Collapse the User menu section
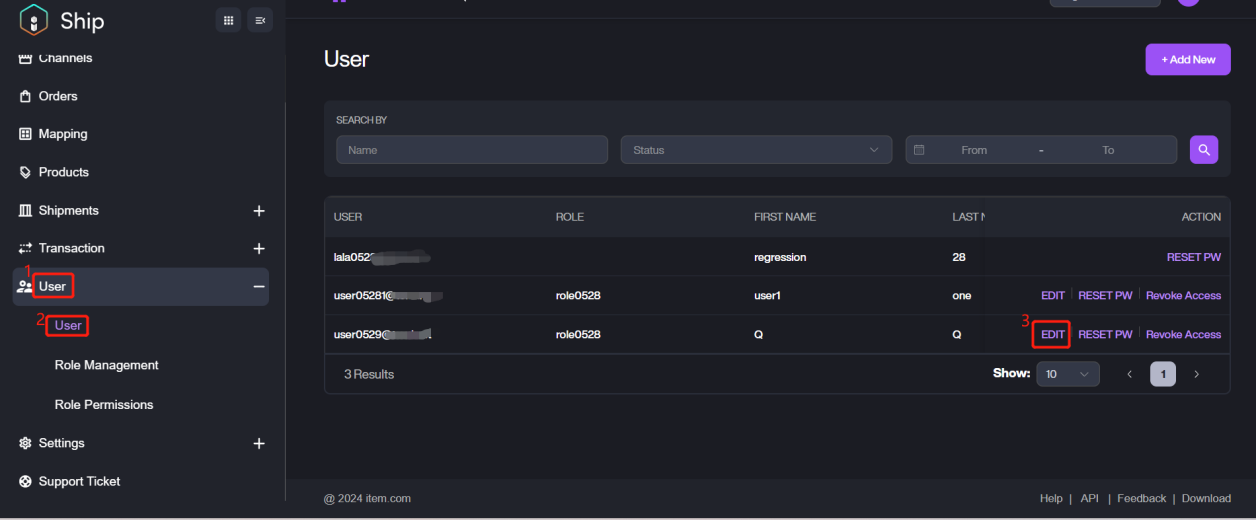Viewport: 1256px width, 520px height. pos(259,287)
